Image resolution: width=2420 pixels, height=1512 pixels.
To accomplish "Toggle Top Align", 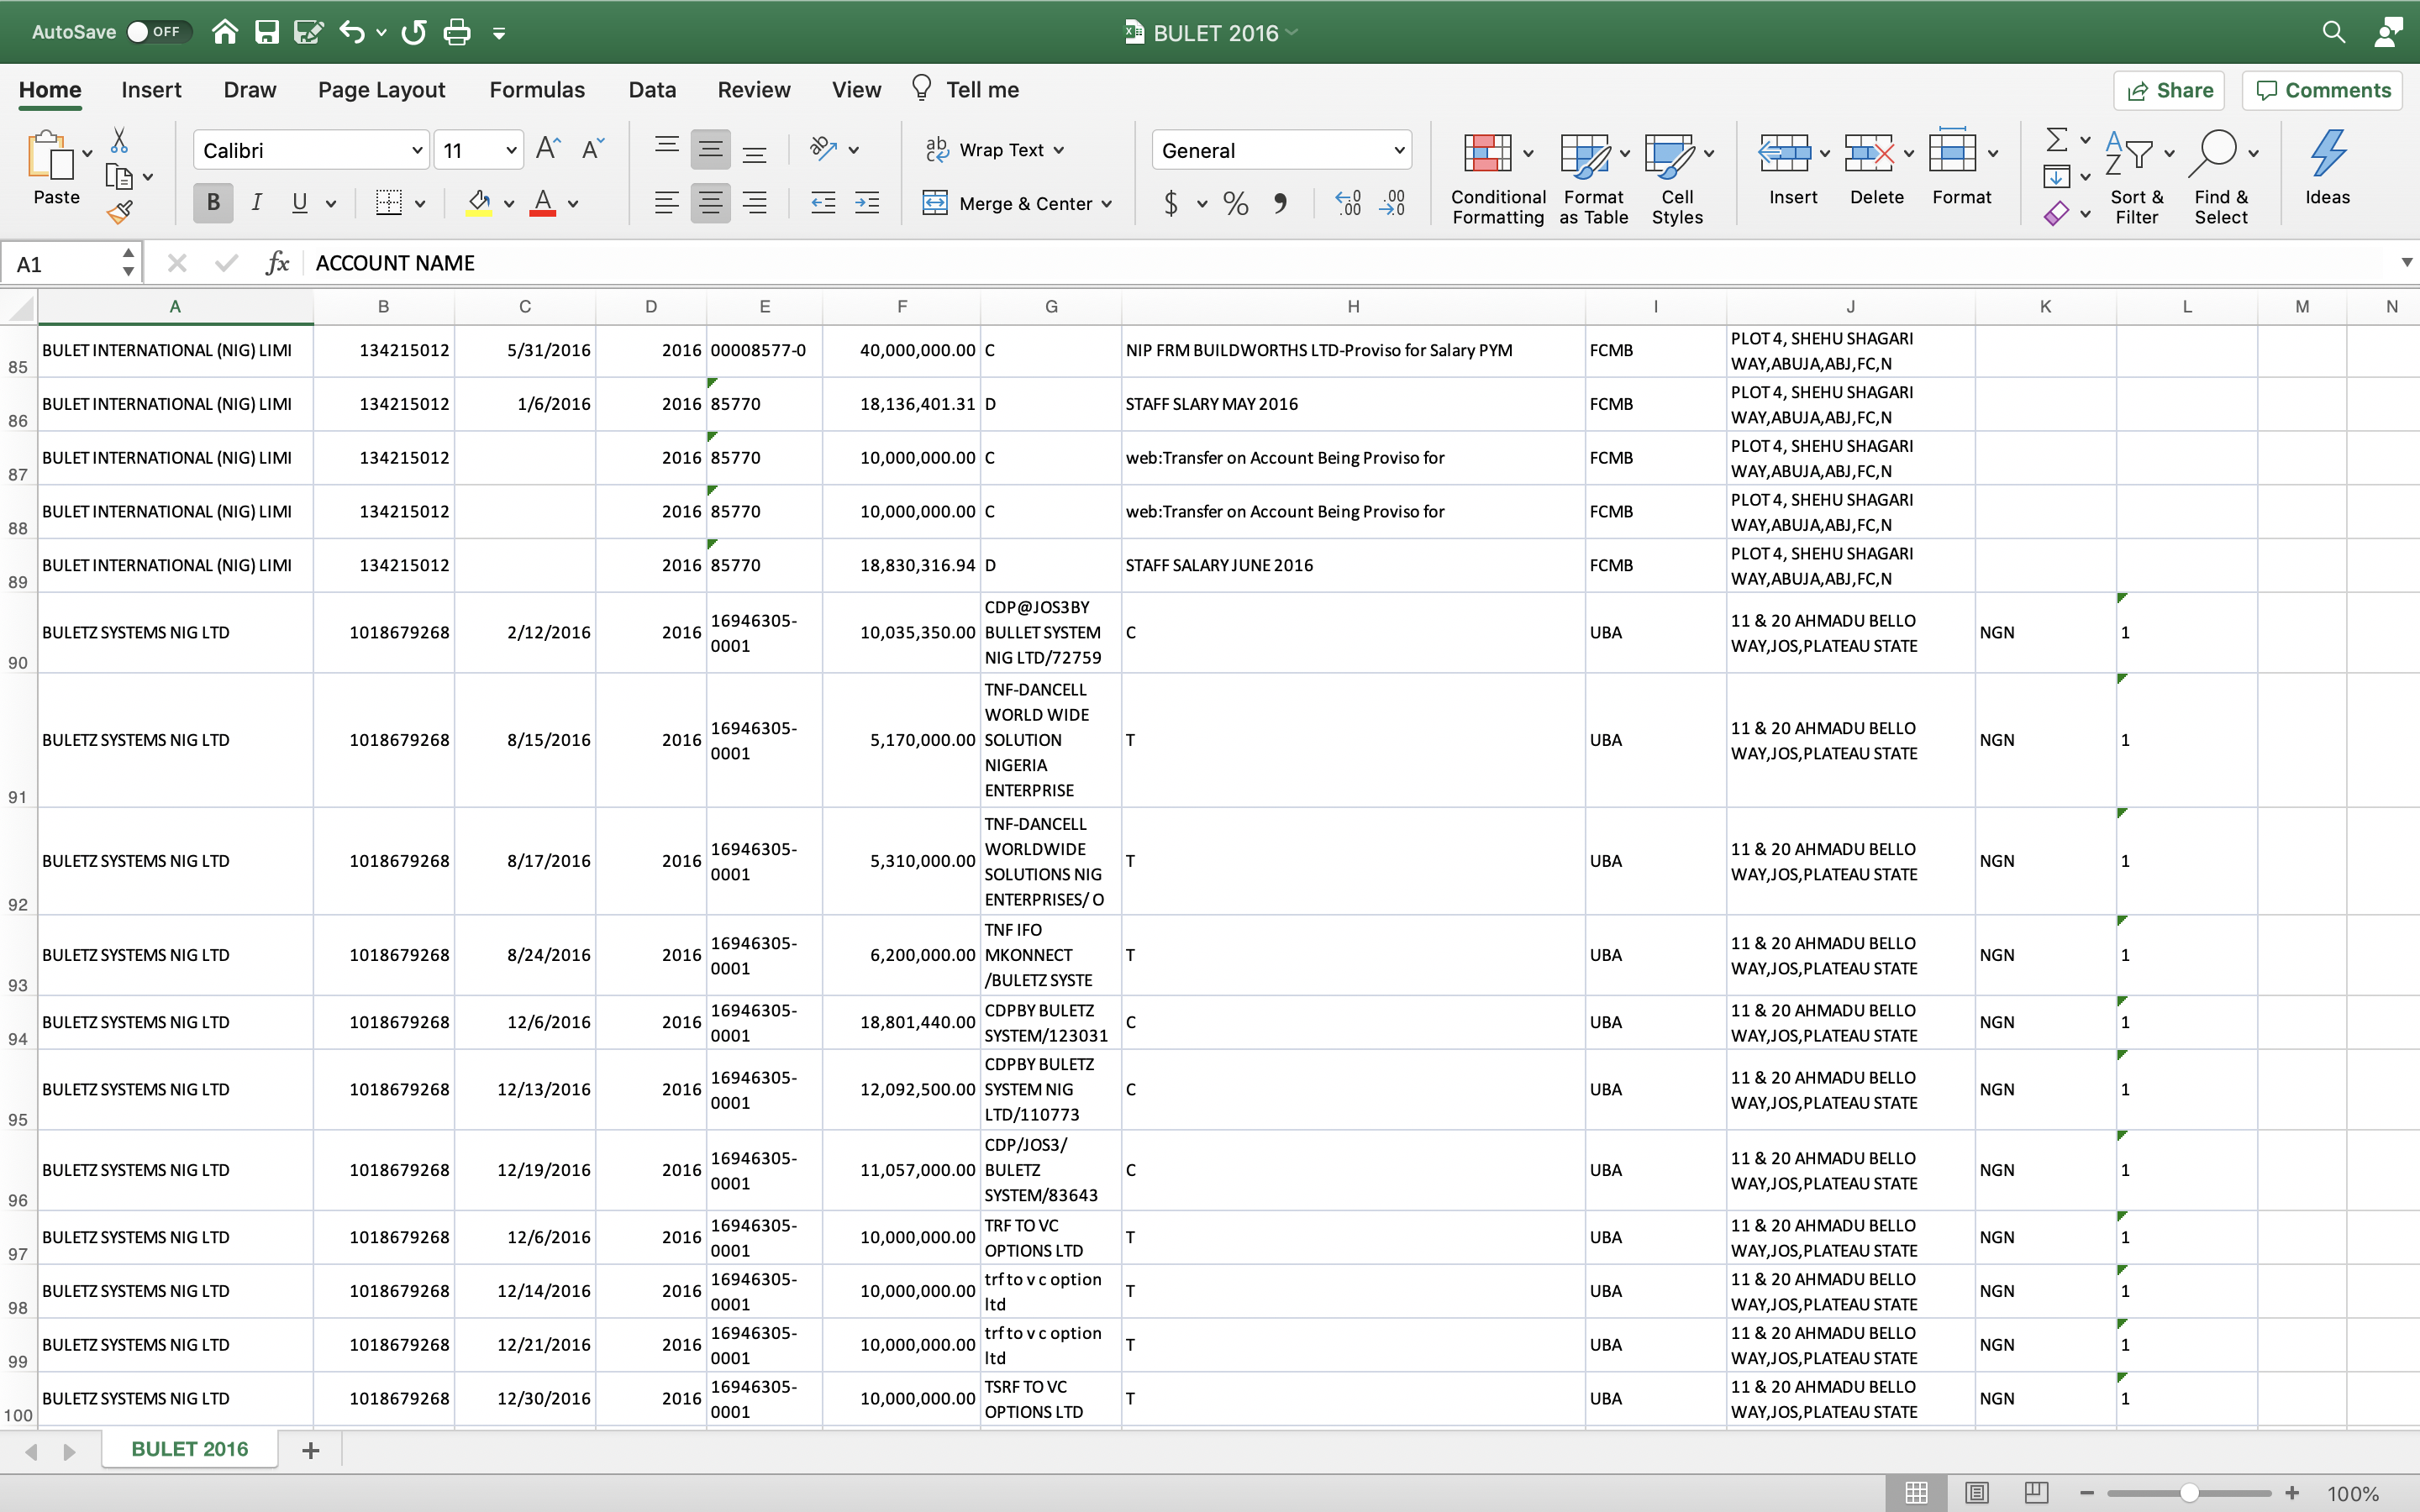I will pyautogui.click(x=666, y=149).
